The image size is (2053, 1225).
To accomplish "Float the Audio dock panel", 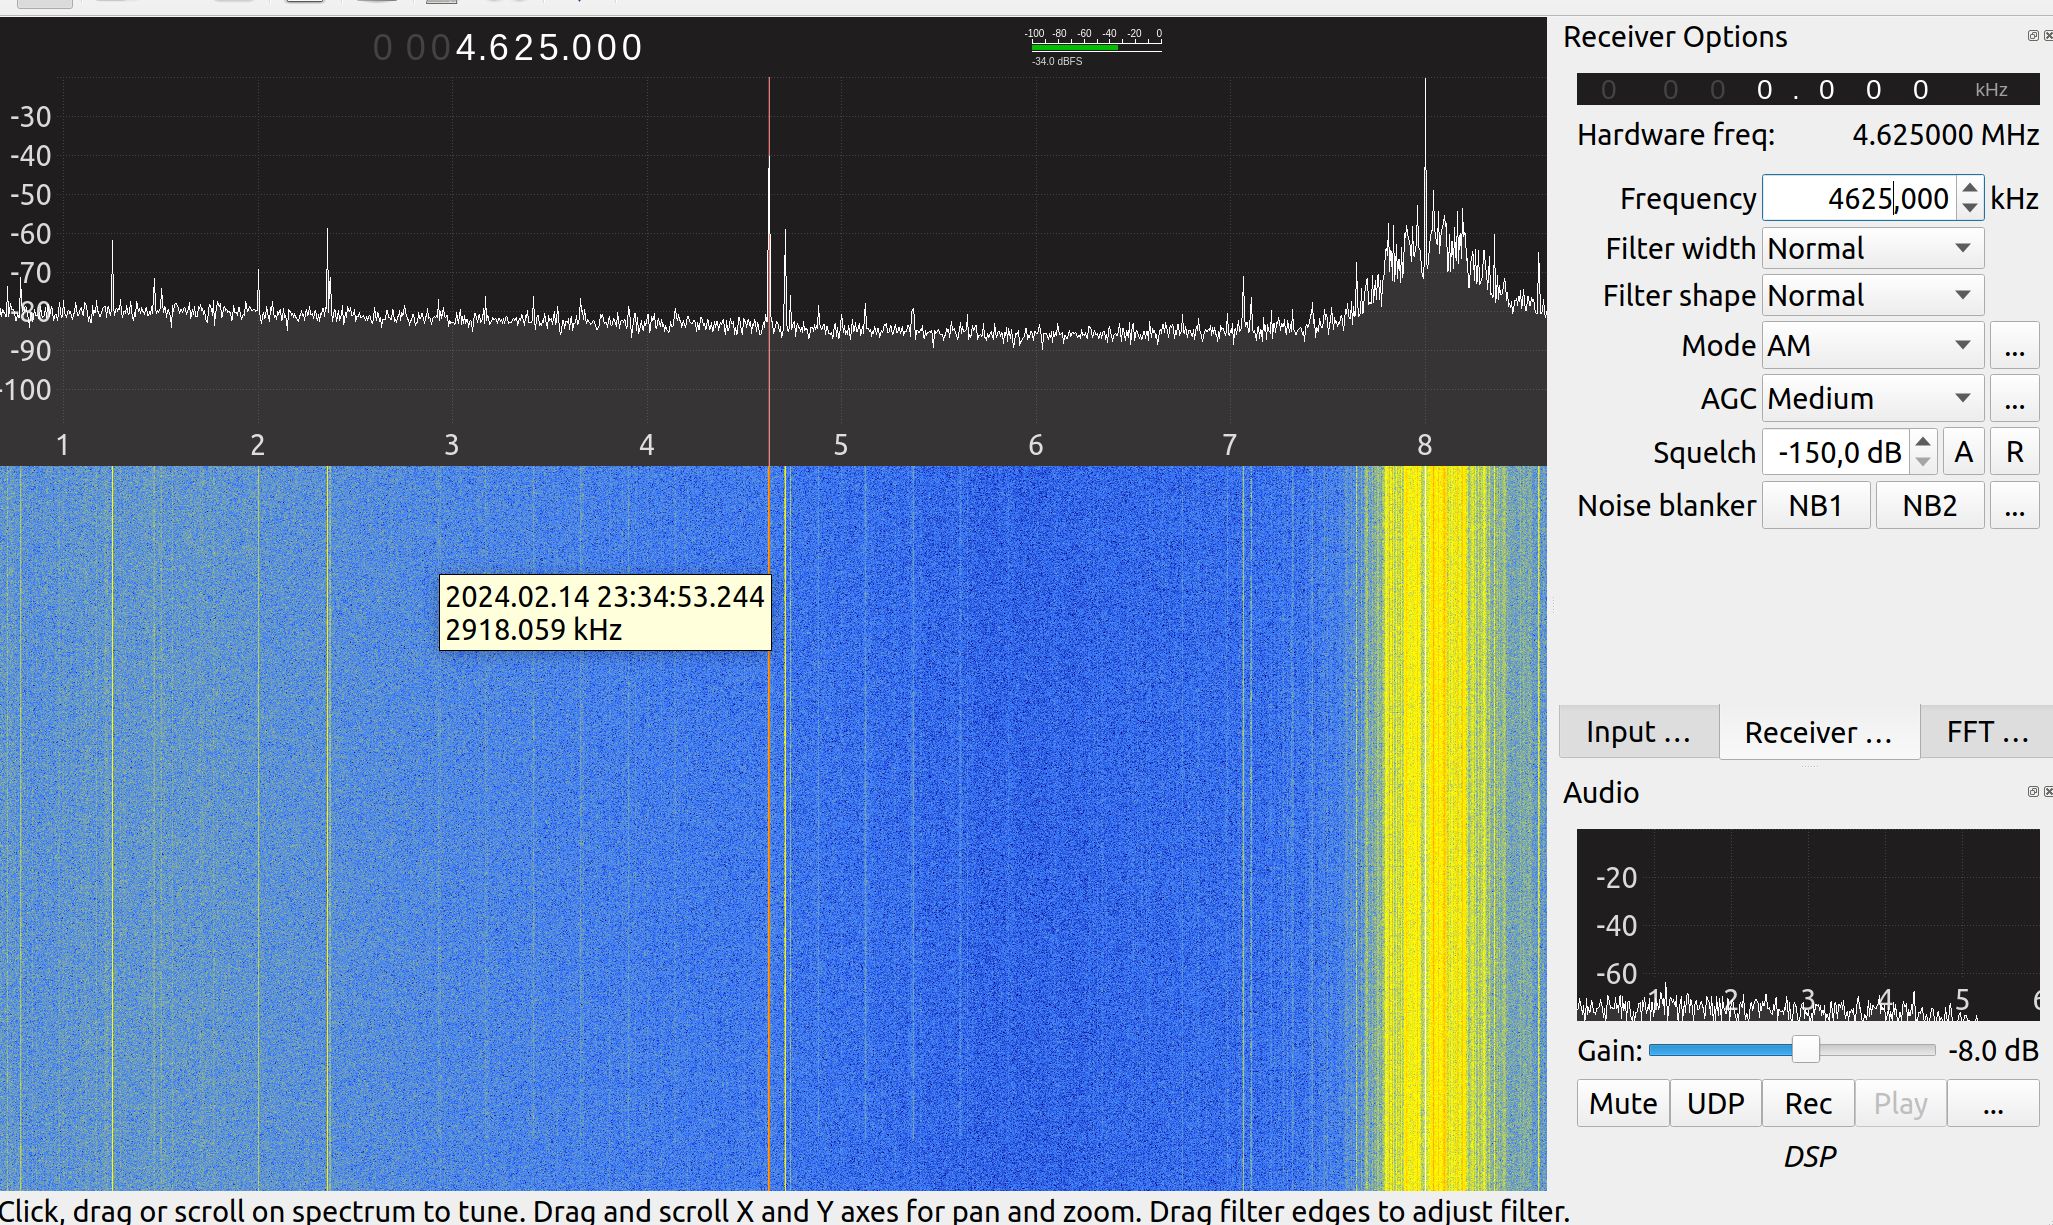I will [2032, 792].
